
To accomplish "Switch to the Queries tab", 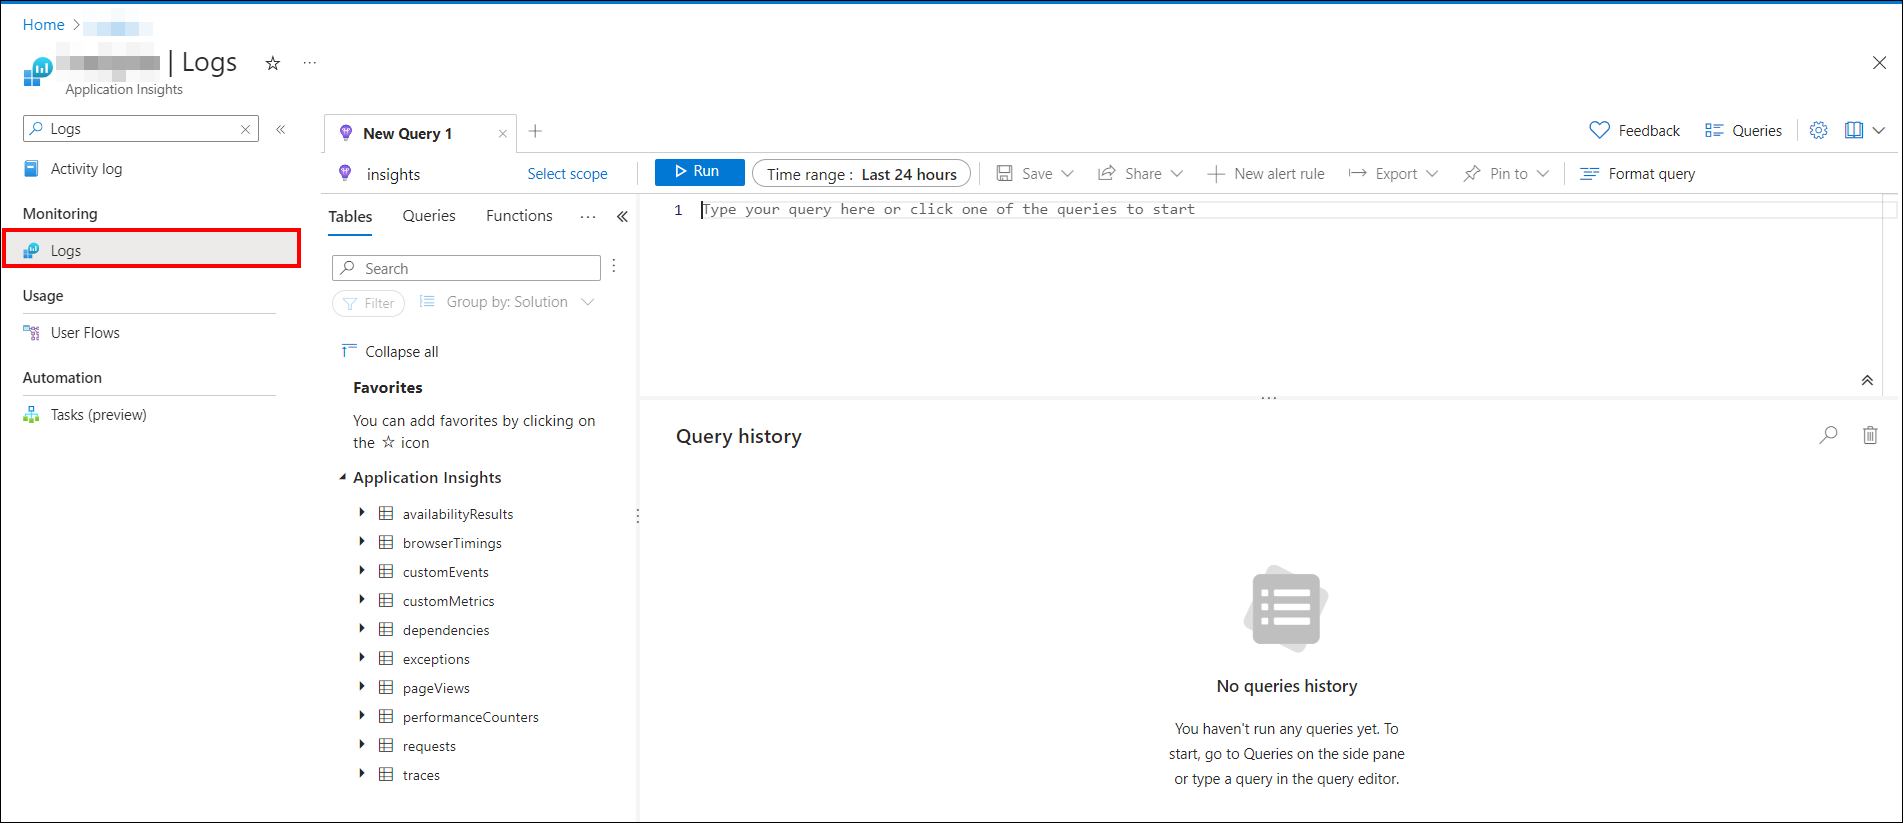I will coord(429,216).
